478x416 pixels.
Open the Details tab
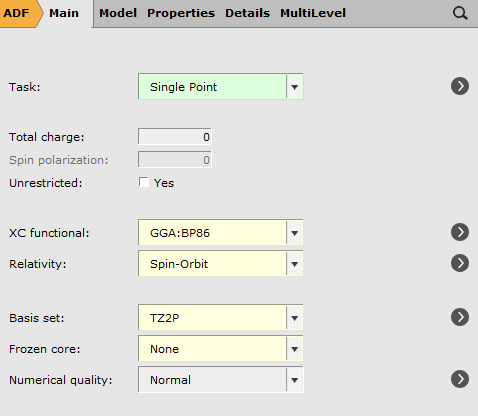(x=247, y=13)
